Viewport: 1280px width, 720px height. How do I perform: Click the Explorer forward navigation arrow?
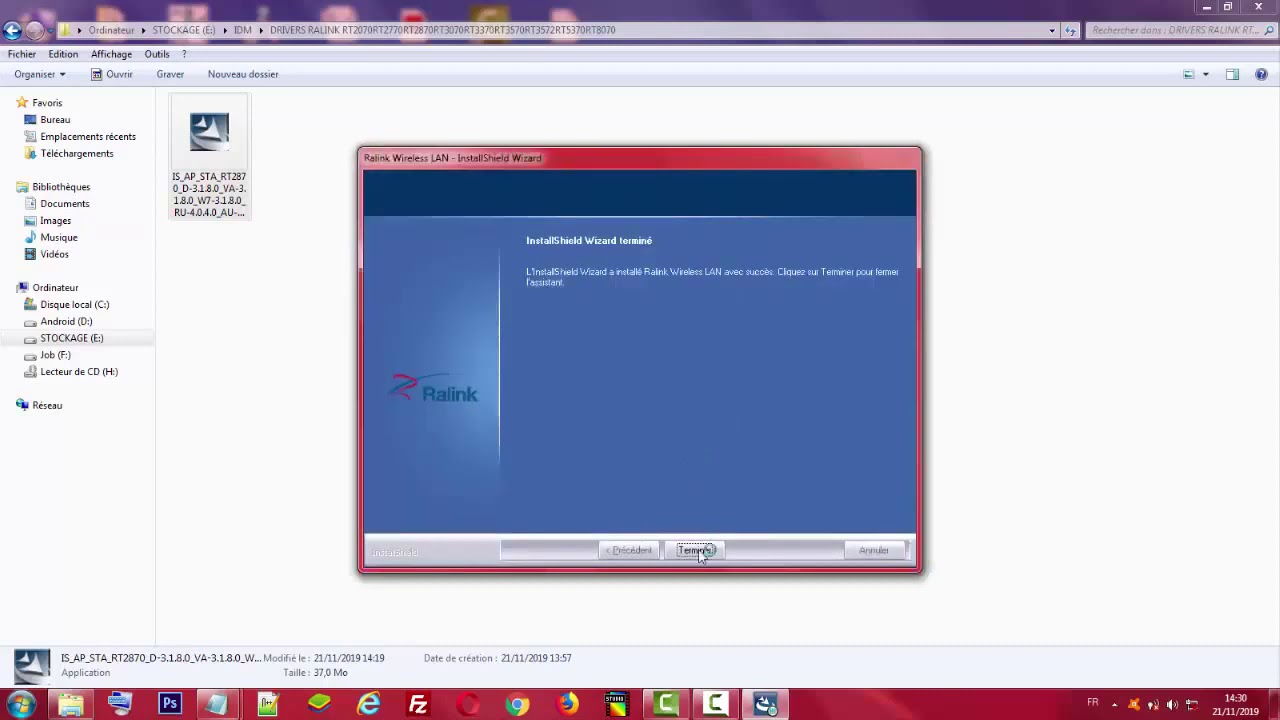coord(35,30)
